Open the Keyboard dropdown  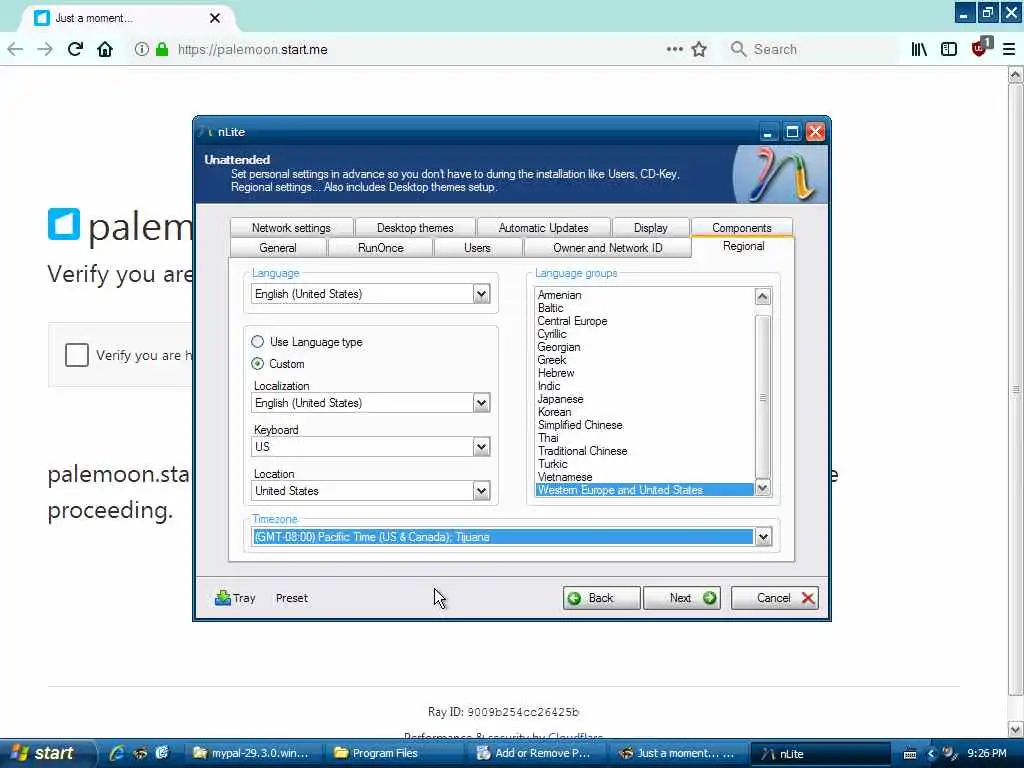coord(481,447)
